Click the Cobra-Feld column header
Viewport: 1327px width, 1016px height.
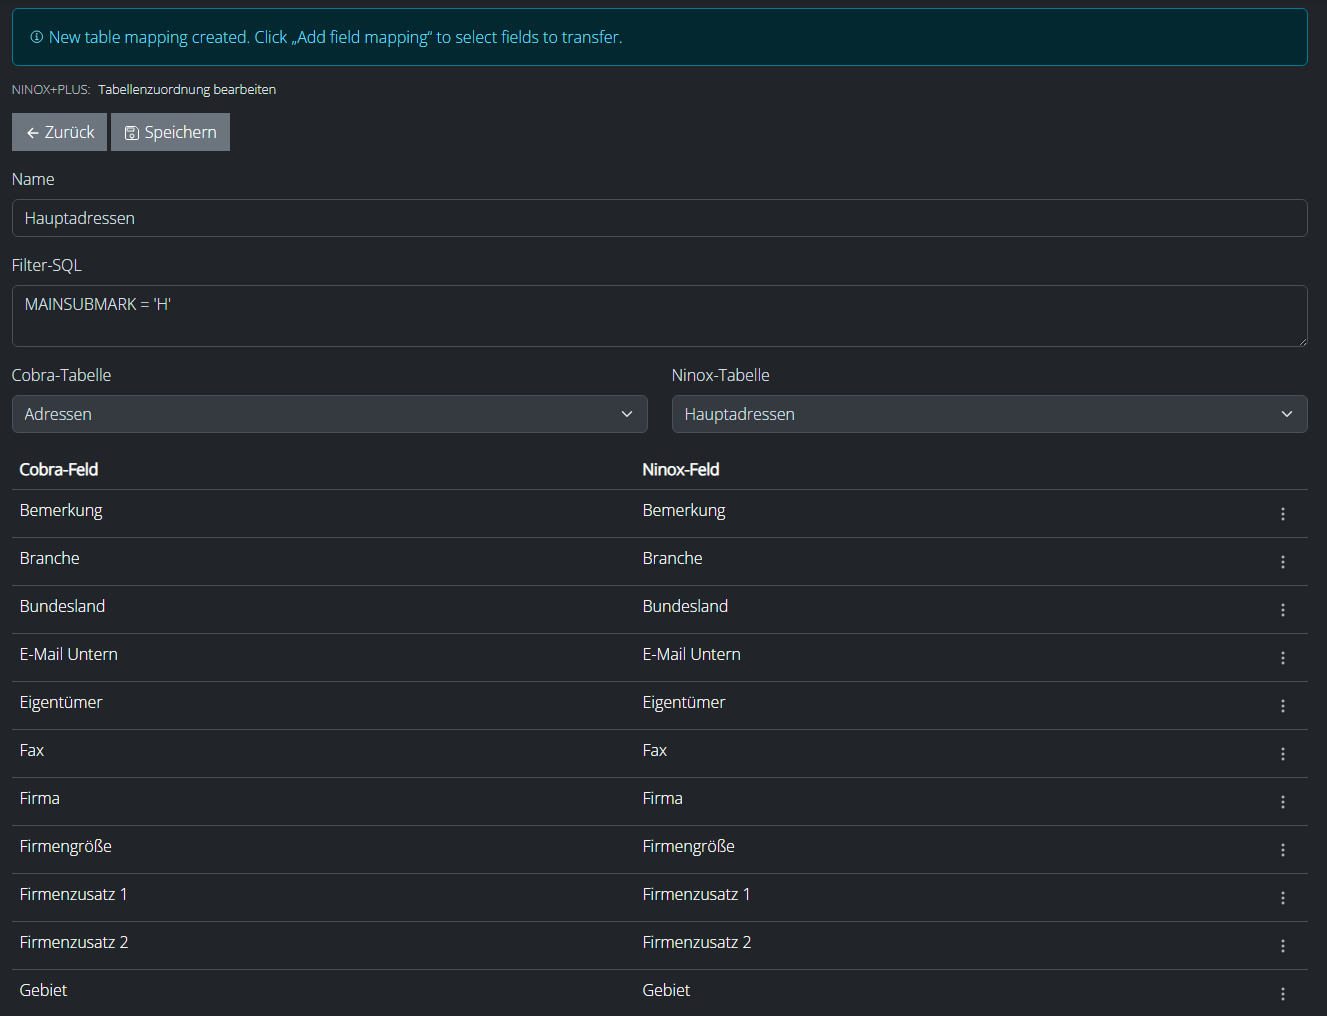pos(59,469)
